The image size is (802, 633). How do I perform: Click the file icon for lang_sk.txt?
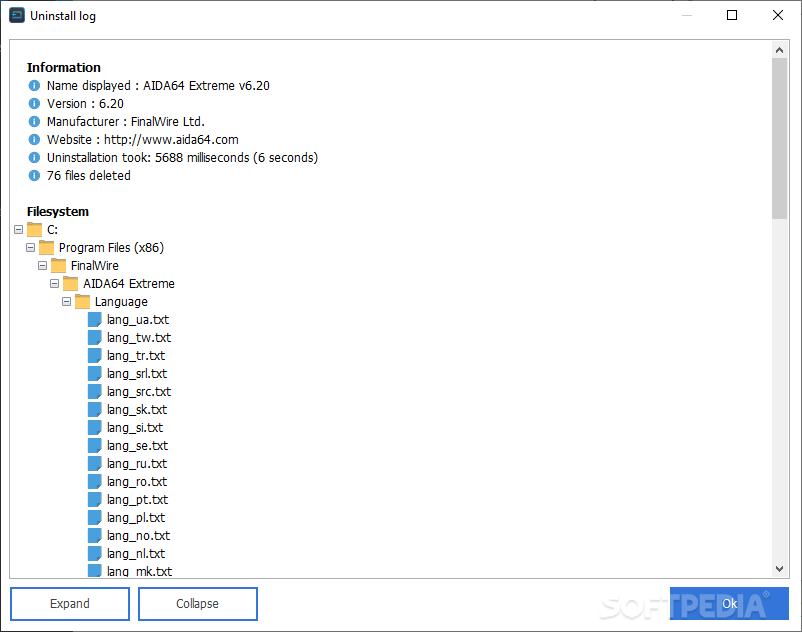coord(95,409)
